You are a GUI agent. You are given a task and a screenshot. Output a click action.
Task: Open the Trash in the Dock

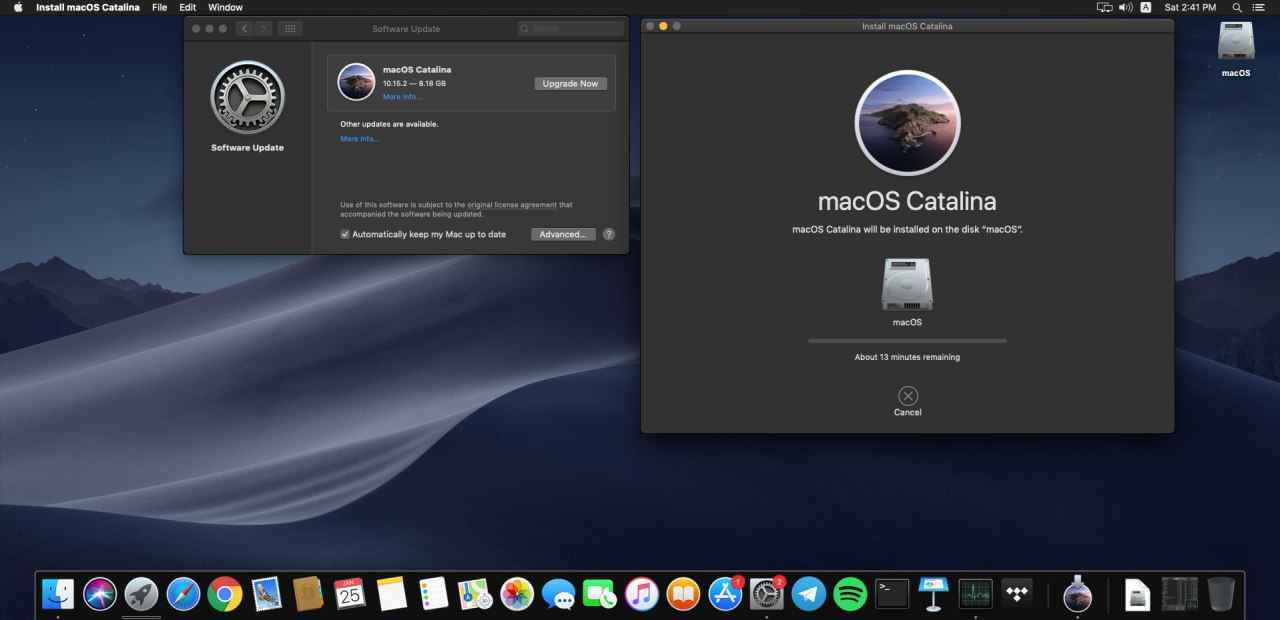tap(1221, 594)
